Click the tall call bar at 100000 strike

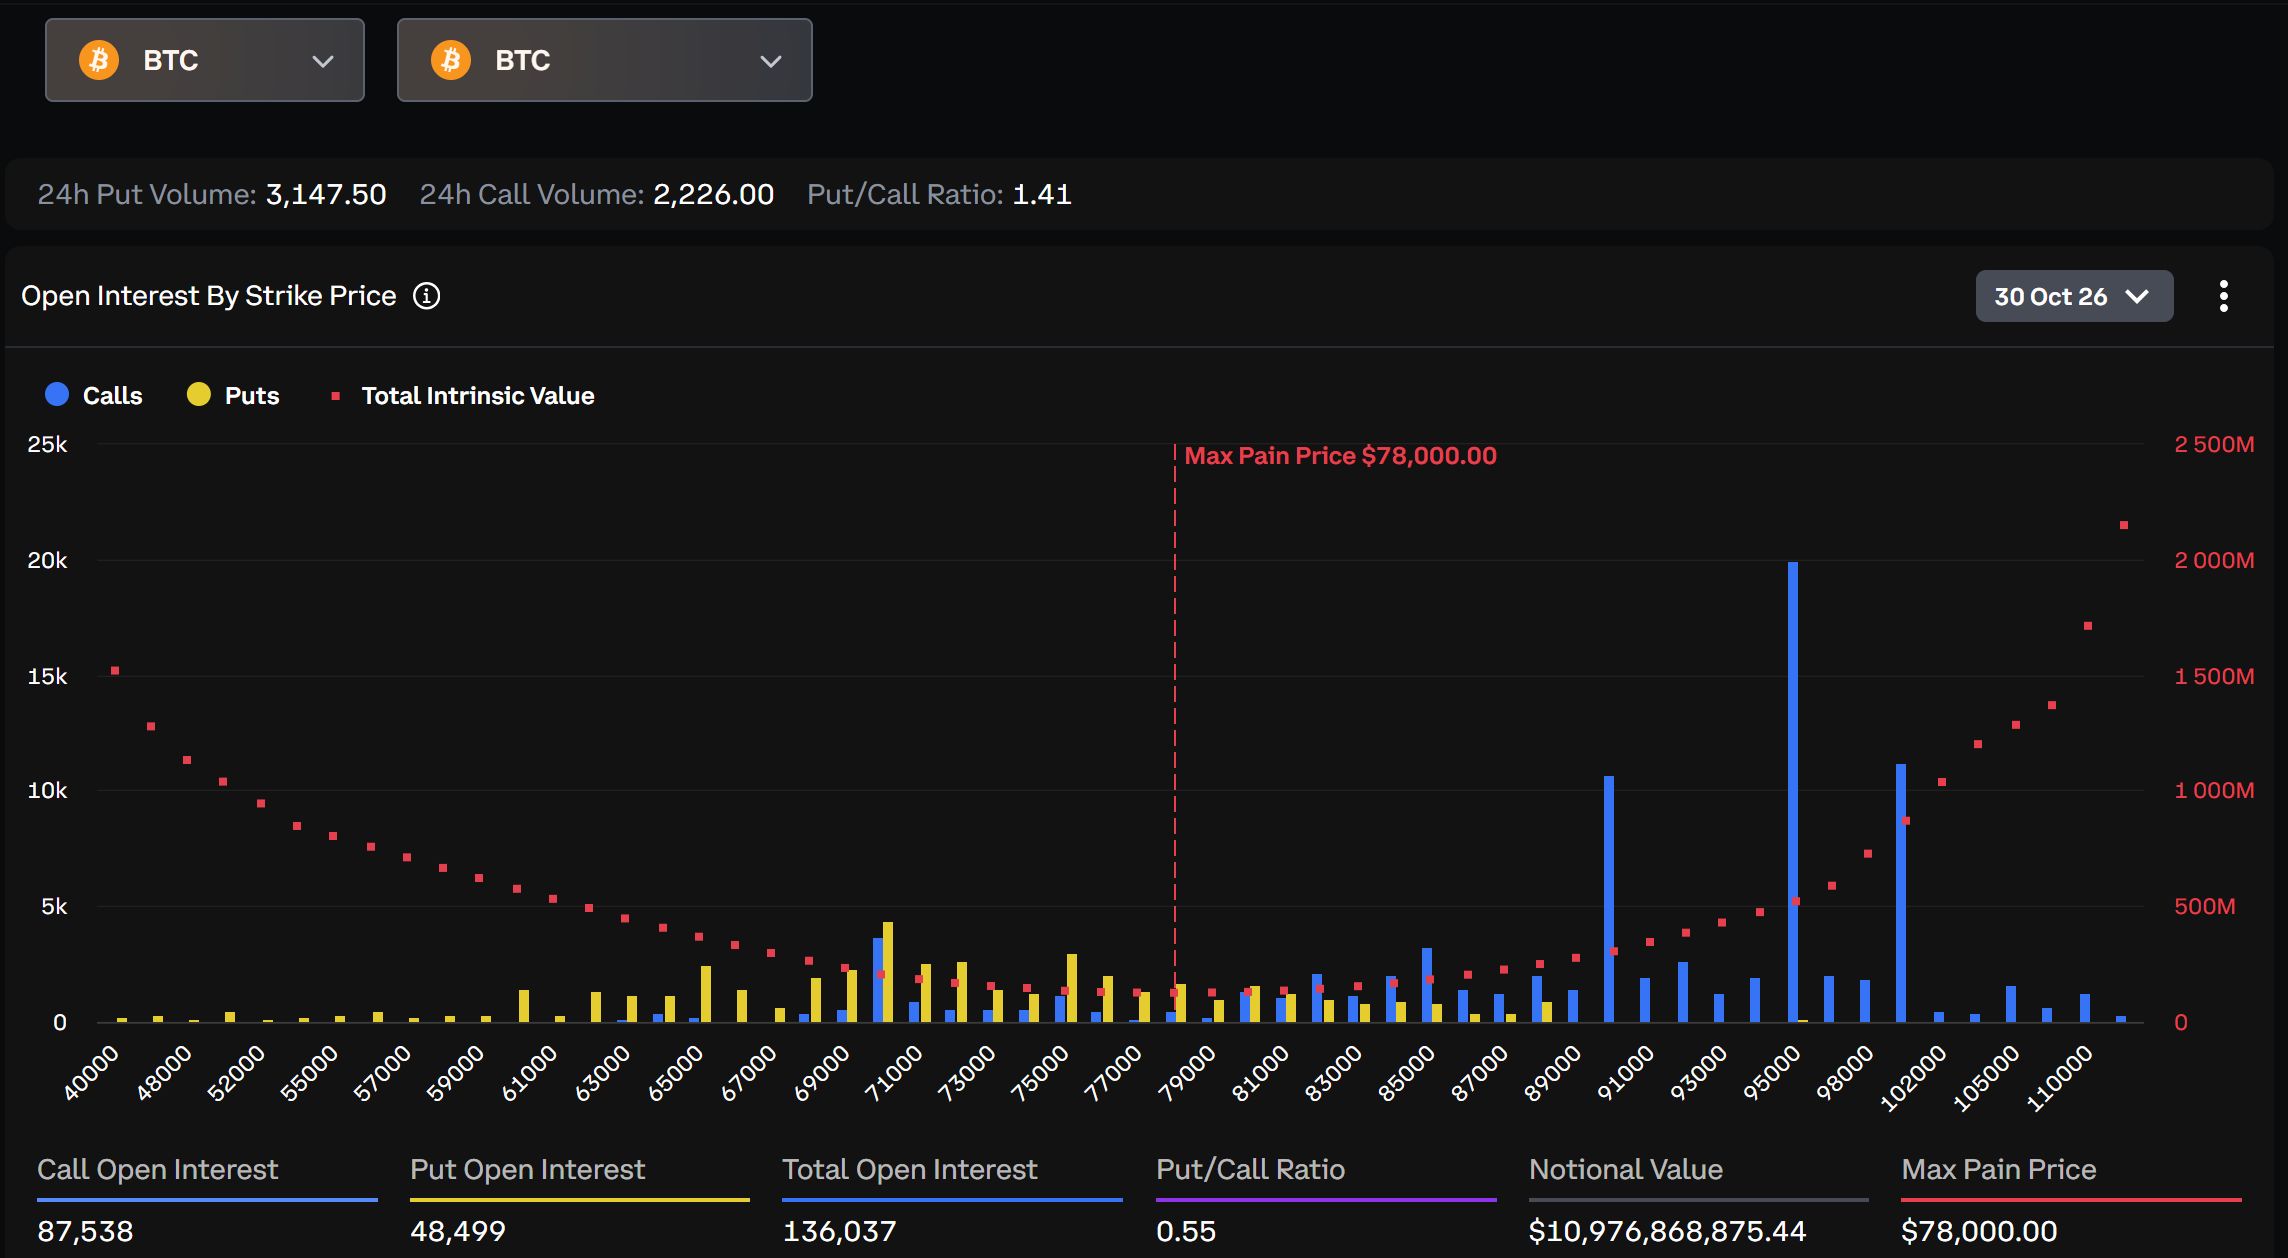coord(1901,893)
